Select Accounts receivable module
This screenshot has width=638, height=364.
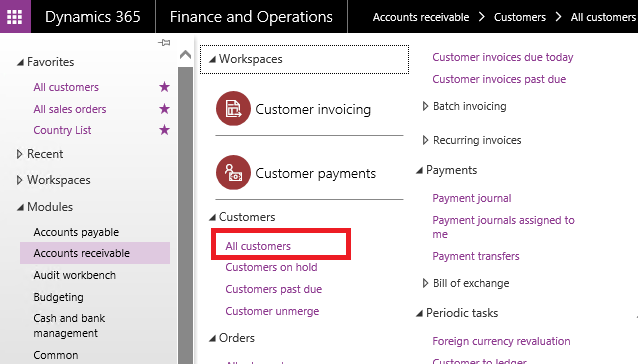pos(95,253)
